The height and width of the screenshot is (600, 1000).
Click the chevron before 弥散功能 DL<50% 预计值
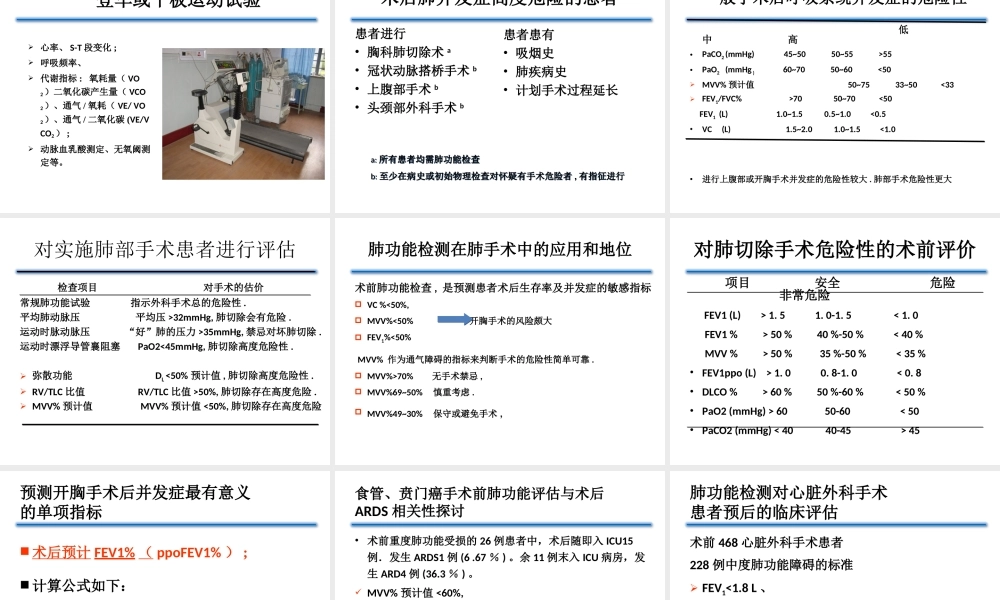22,376
